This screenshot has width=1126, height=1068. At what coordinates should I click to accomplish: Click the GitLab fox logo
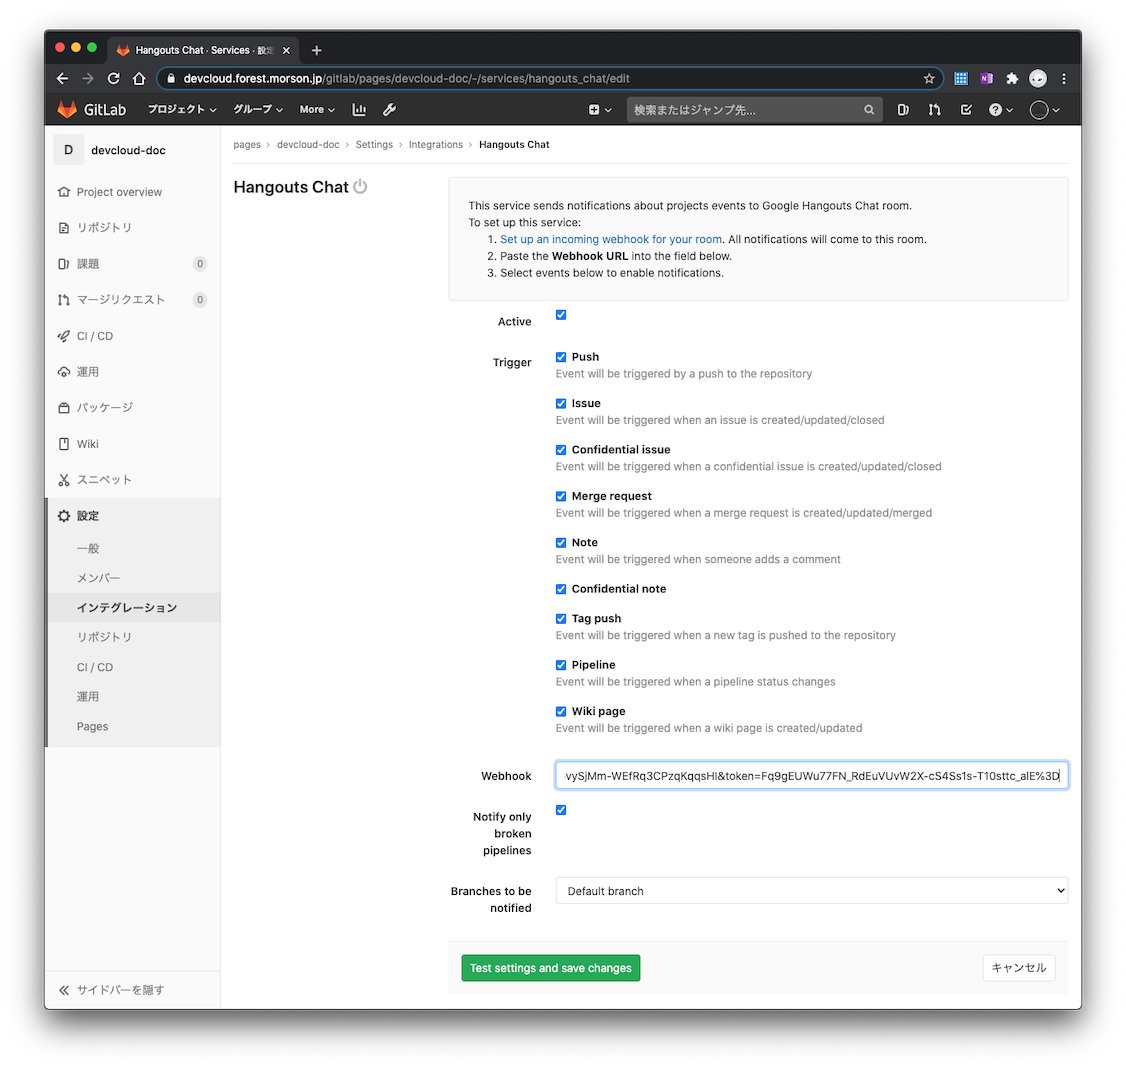coord(67,109)
